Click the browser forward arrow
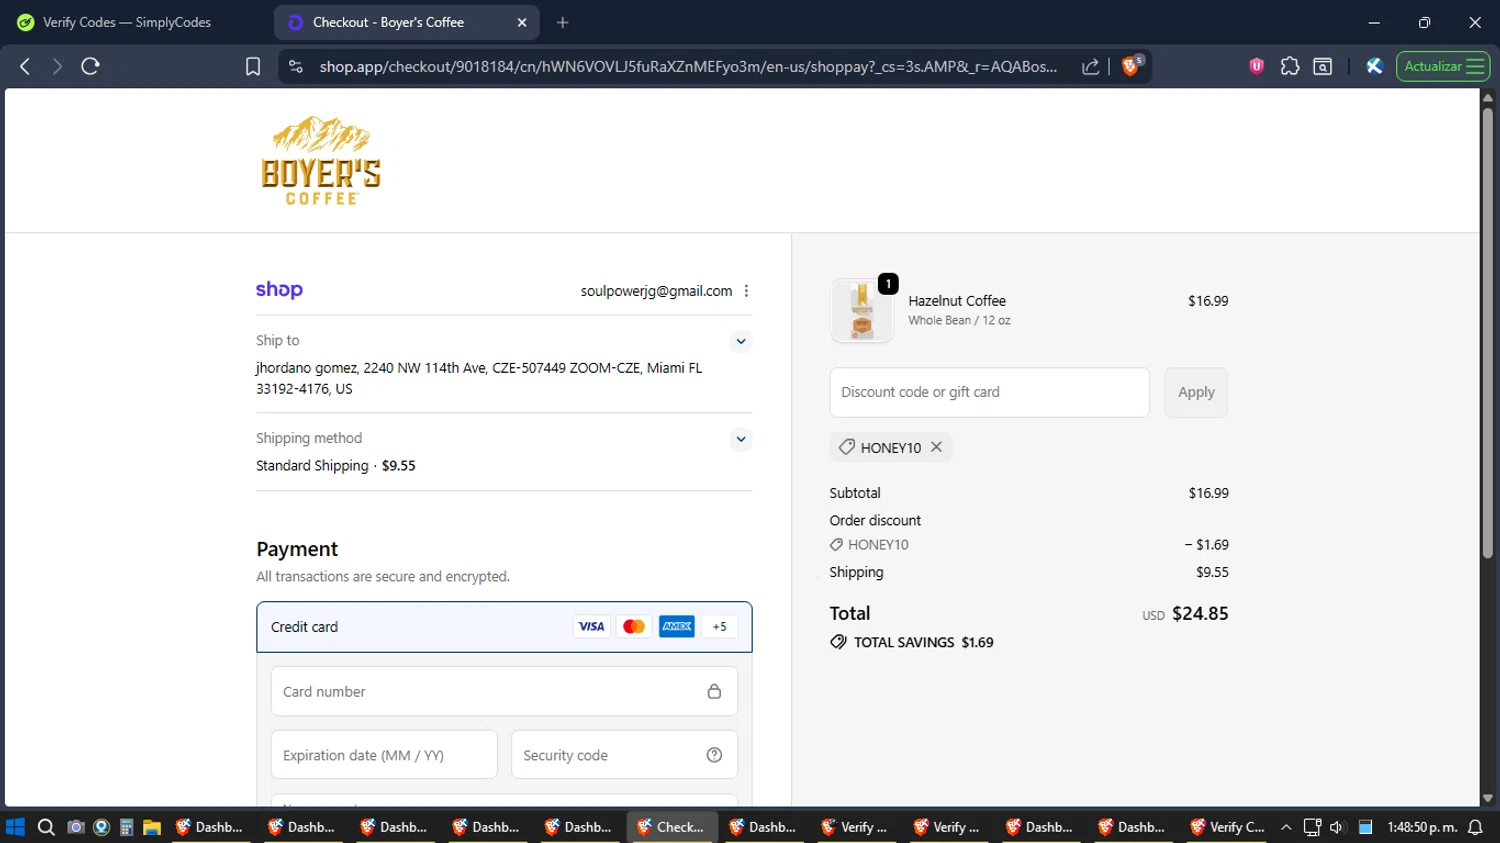 pos(57,66)
